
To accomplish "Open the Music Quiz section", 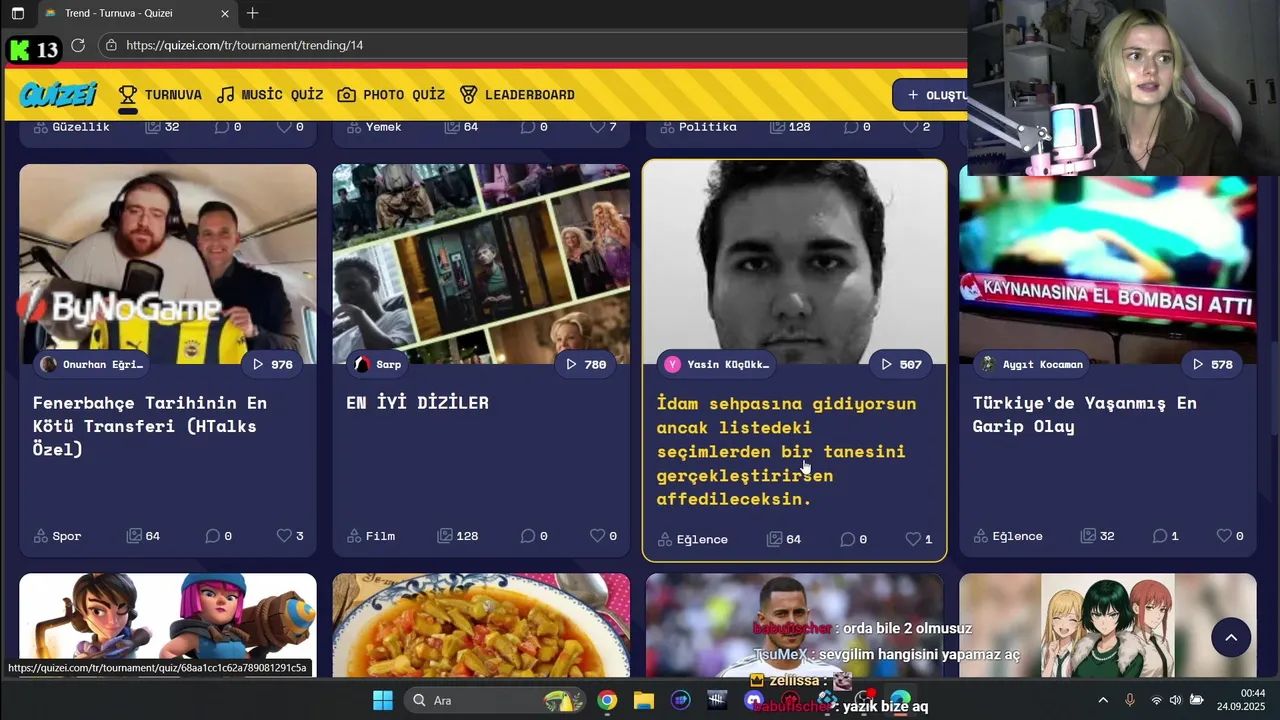I will [x=270, y=95].
